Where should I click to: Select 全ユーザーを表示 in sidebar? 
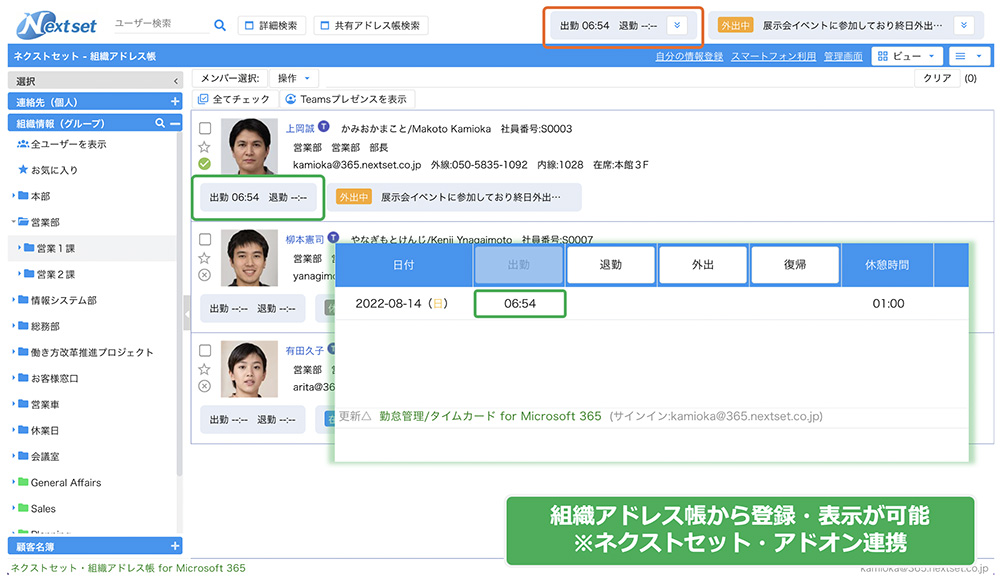[69, 144]
